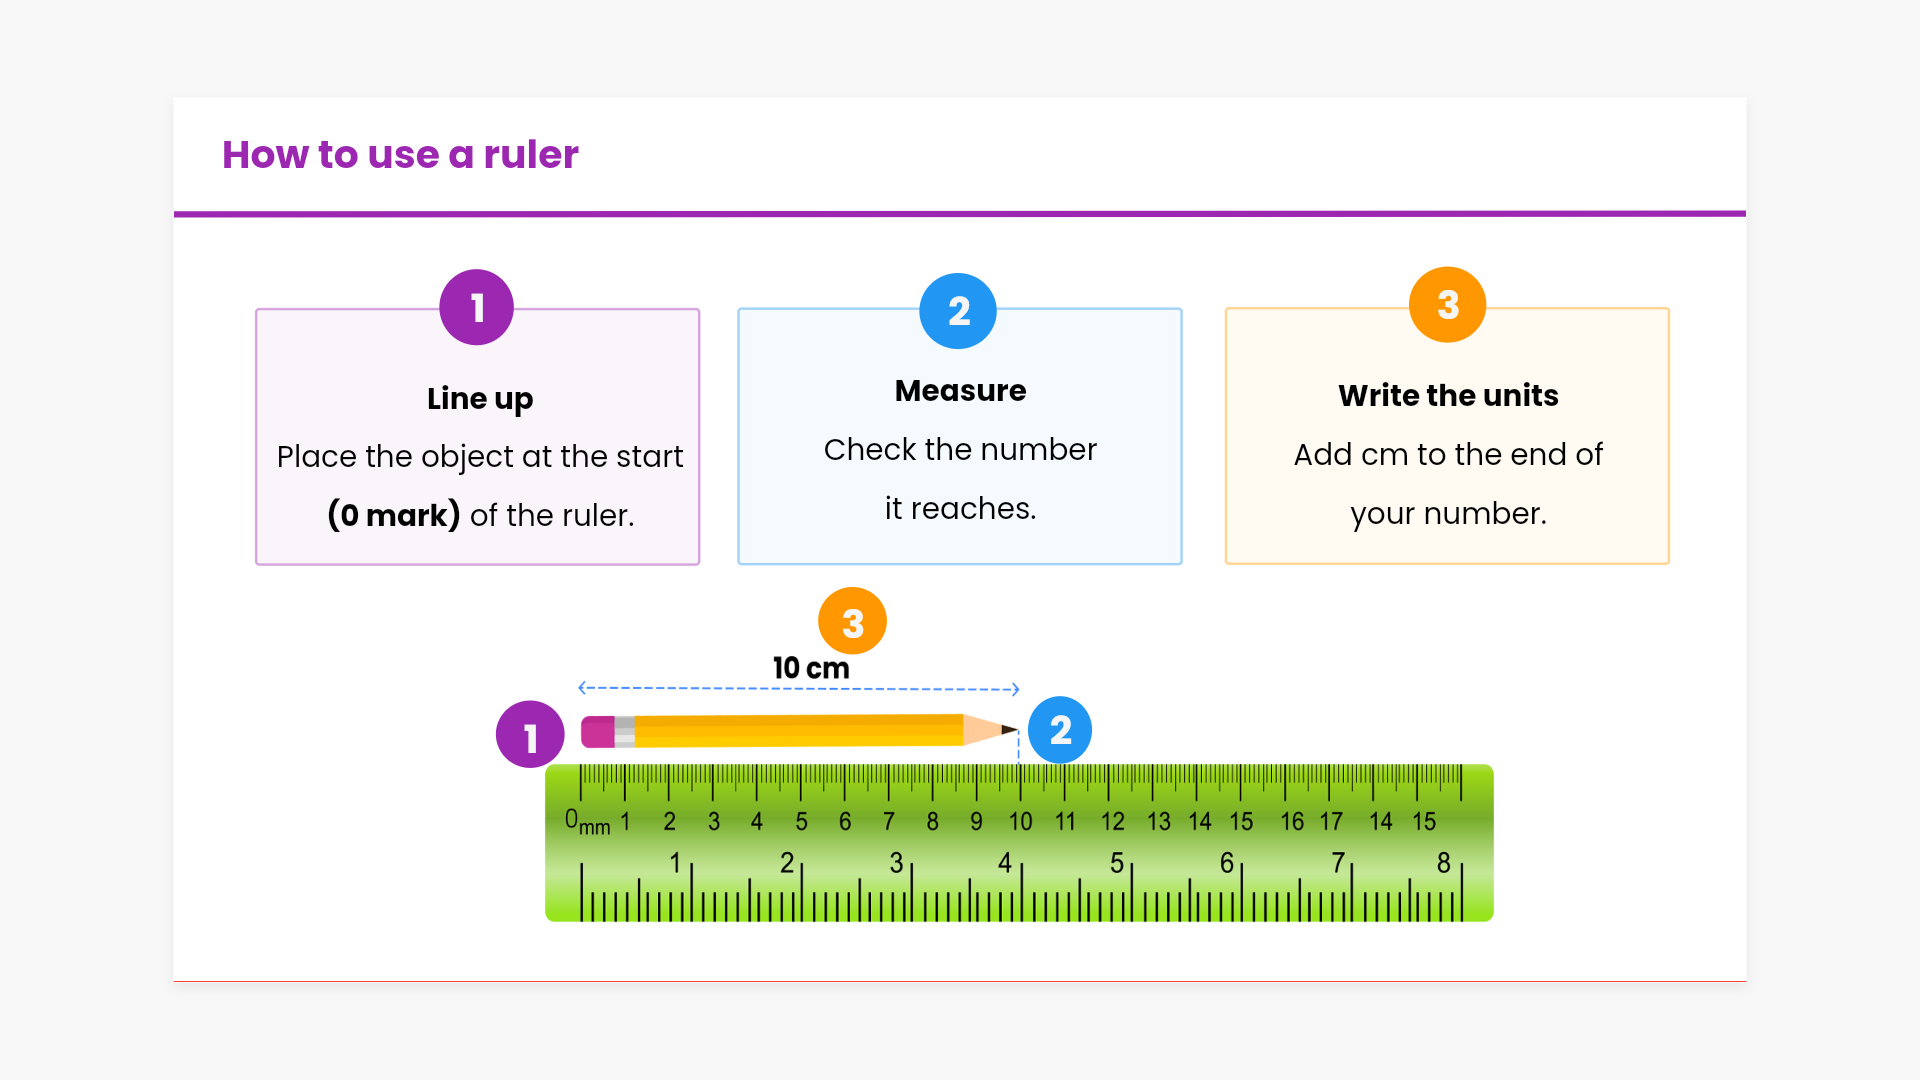Click the purple divider line under the title

(960, 213)
